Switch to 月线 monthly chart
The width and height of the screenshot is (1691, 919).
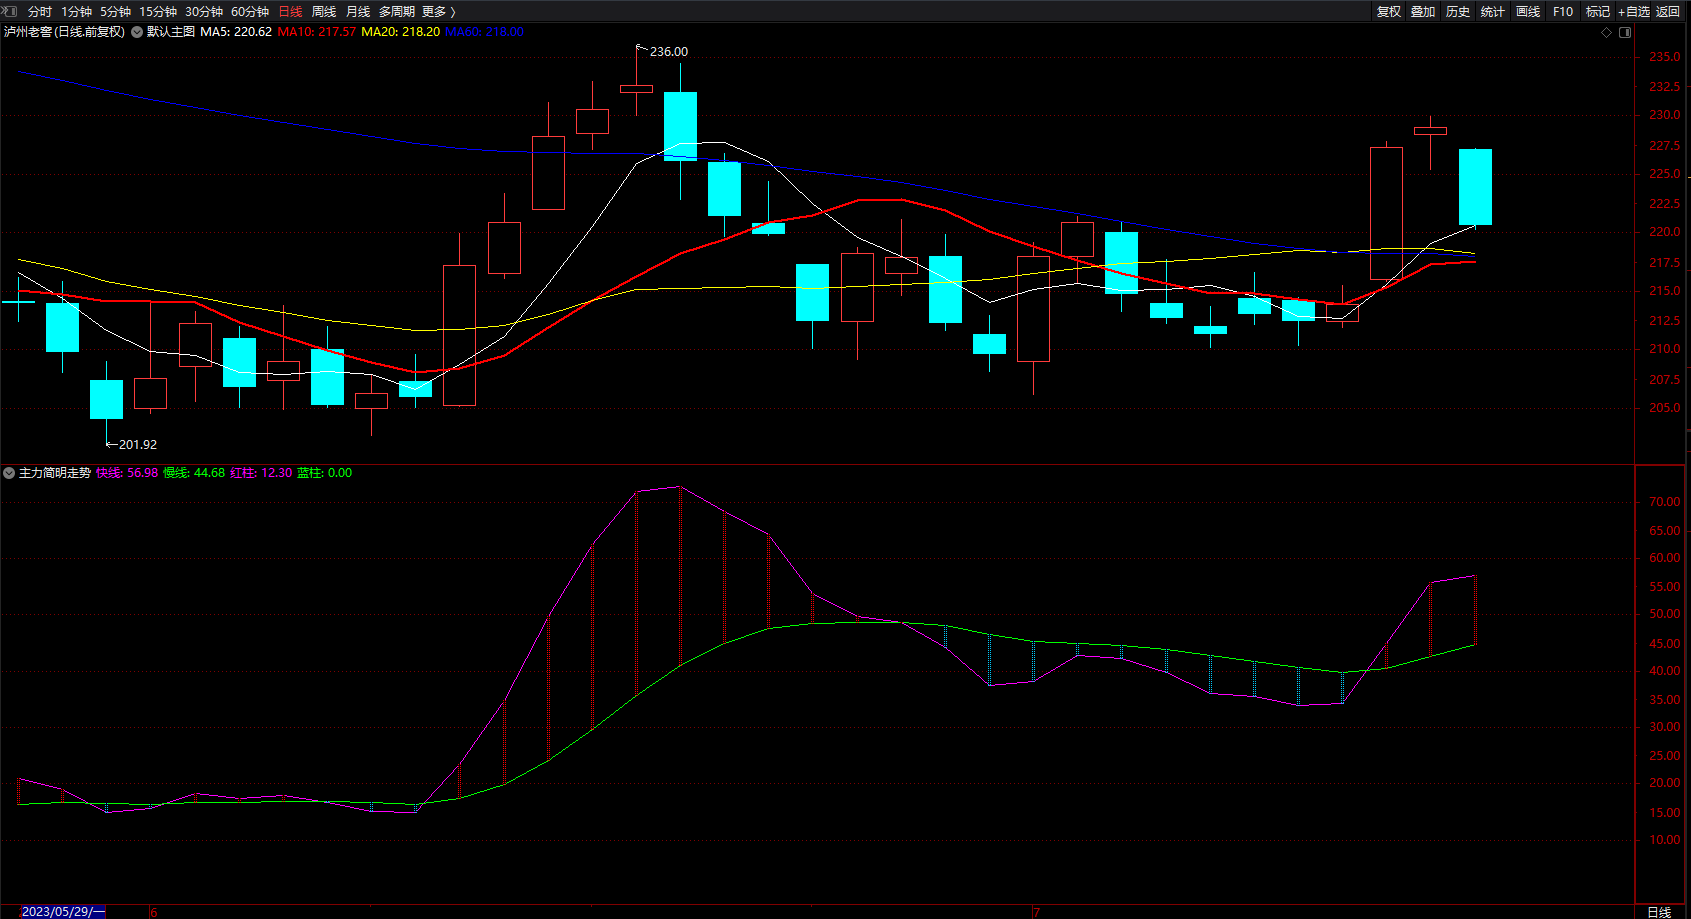pyautogui.click(x=358, y=12)
